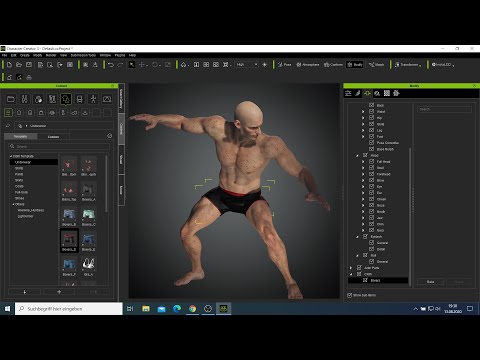Collapse the Eyelash group arrow
This screenshot has height=360, width=480.
(357, 237)
